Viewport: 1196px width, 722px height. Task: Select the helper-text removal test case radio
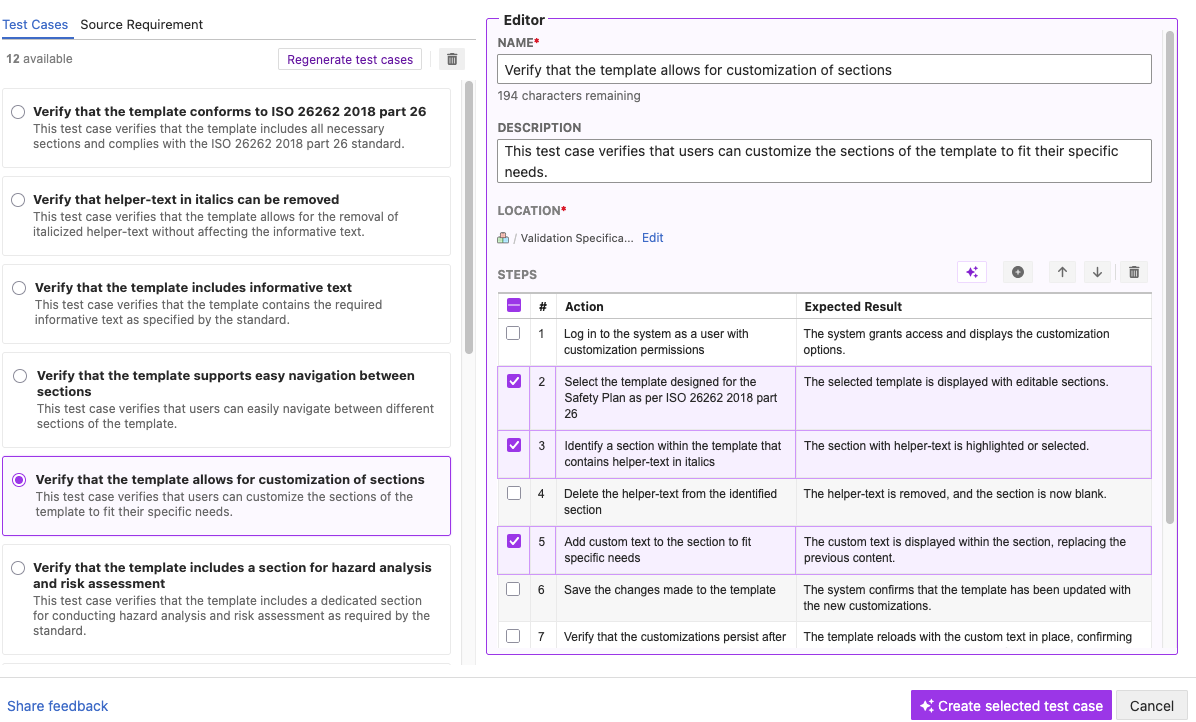pyautogui.click(x=18, y=200)
